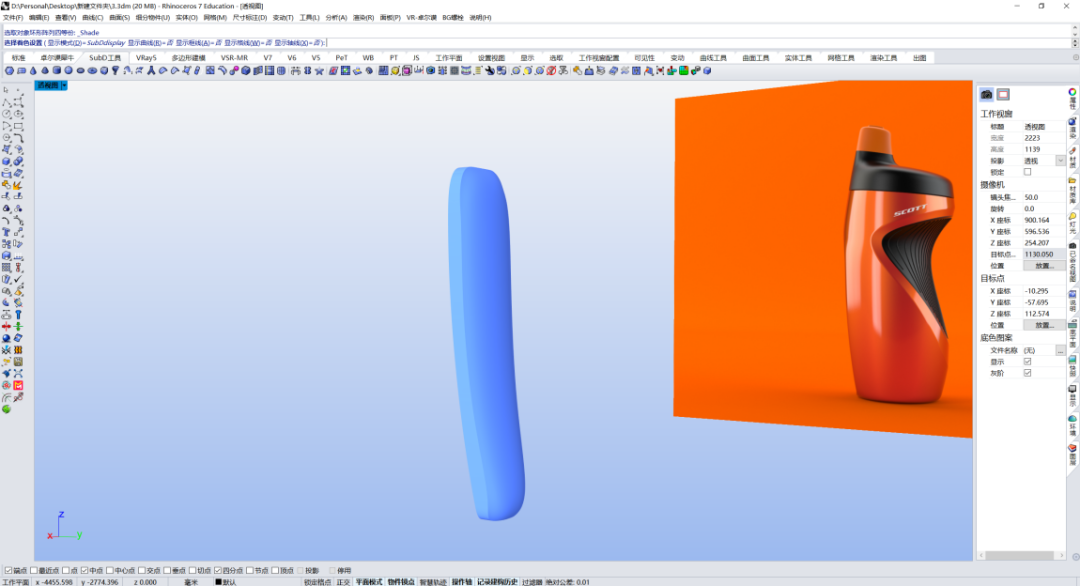Viewport: 1080px width, 586px height.
Task: Switch to the 标准 toolbar tab
Action: 19,58
